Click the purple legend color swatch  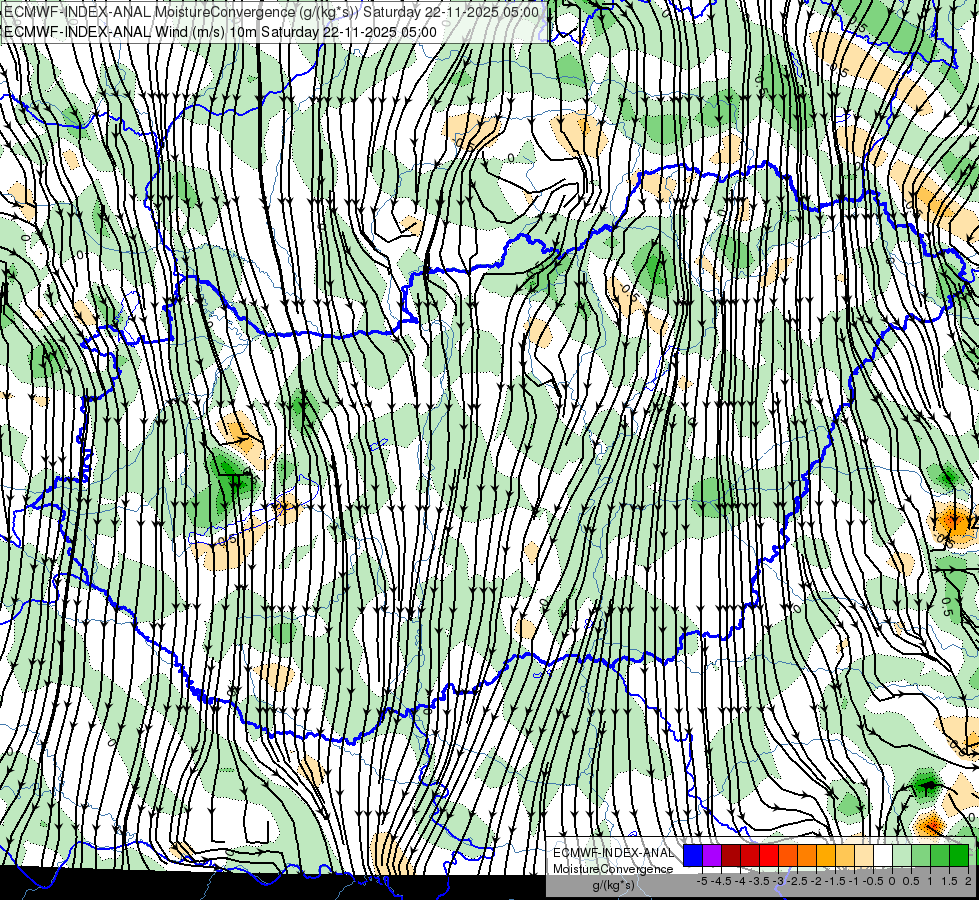(712, 855)
